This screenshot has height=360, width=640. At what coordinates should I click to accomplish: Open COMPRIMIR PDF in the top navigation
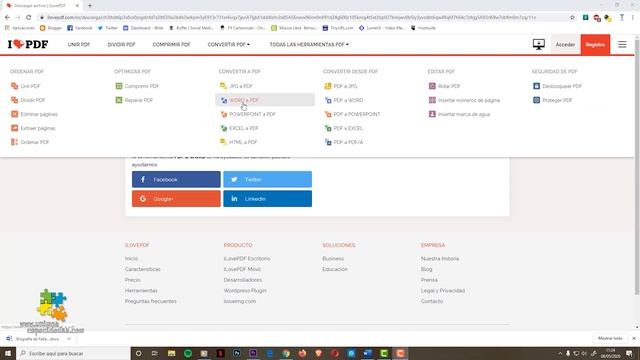point(171,44)
